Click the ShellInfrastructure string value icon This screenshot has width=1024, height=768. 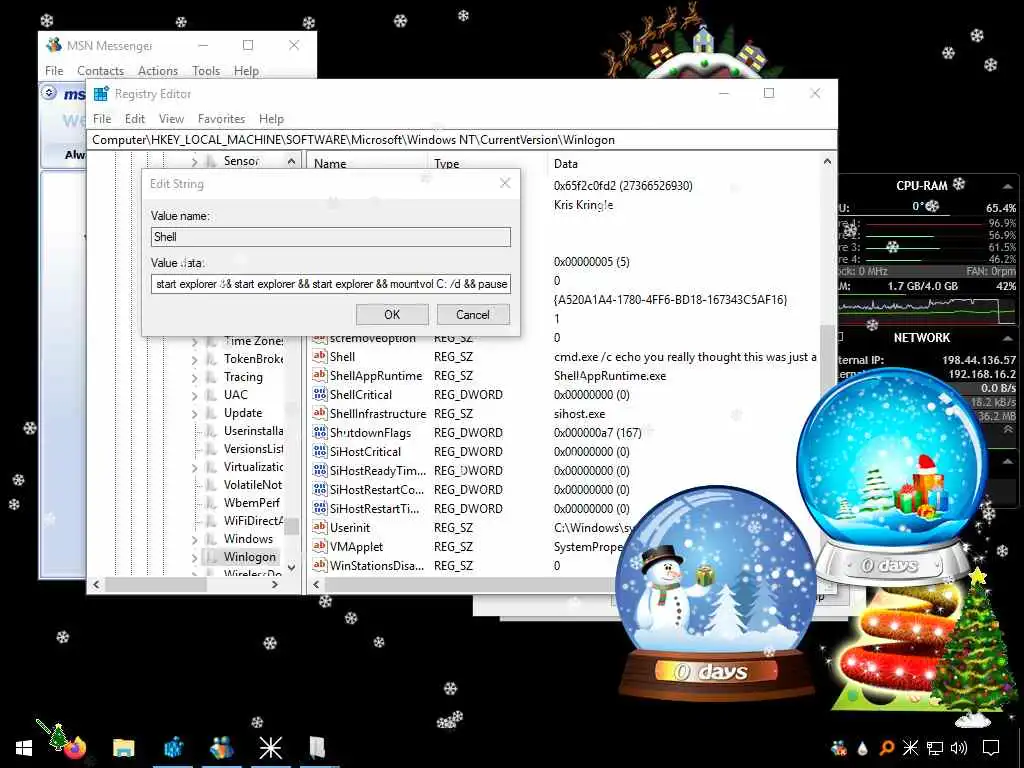click(319, 413)
